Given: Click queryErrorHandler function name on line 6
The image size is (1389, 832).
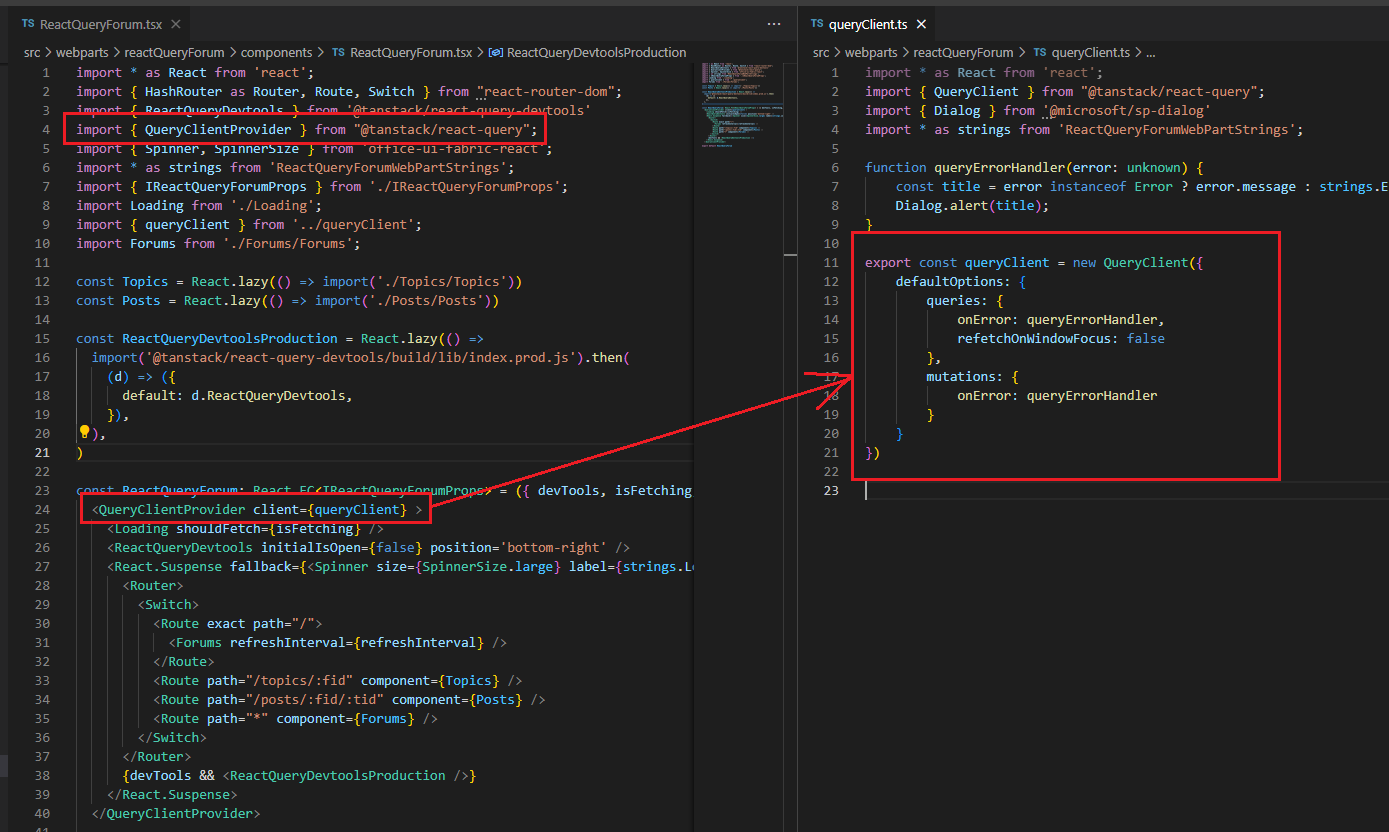Looking at the screenshot, I should pyautogui.click(x=998, y=167).
